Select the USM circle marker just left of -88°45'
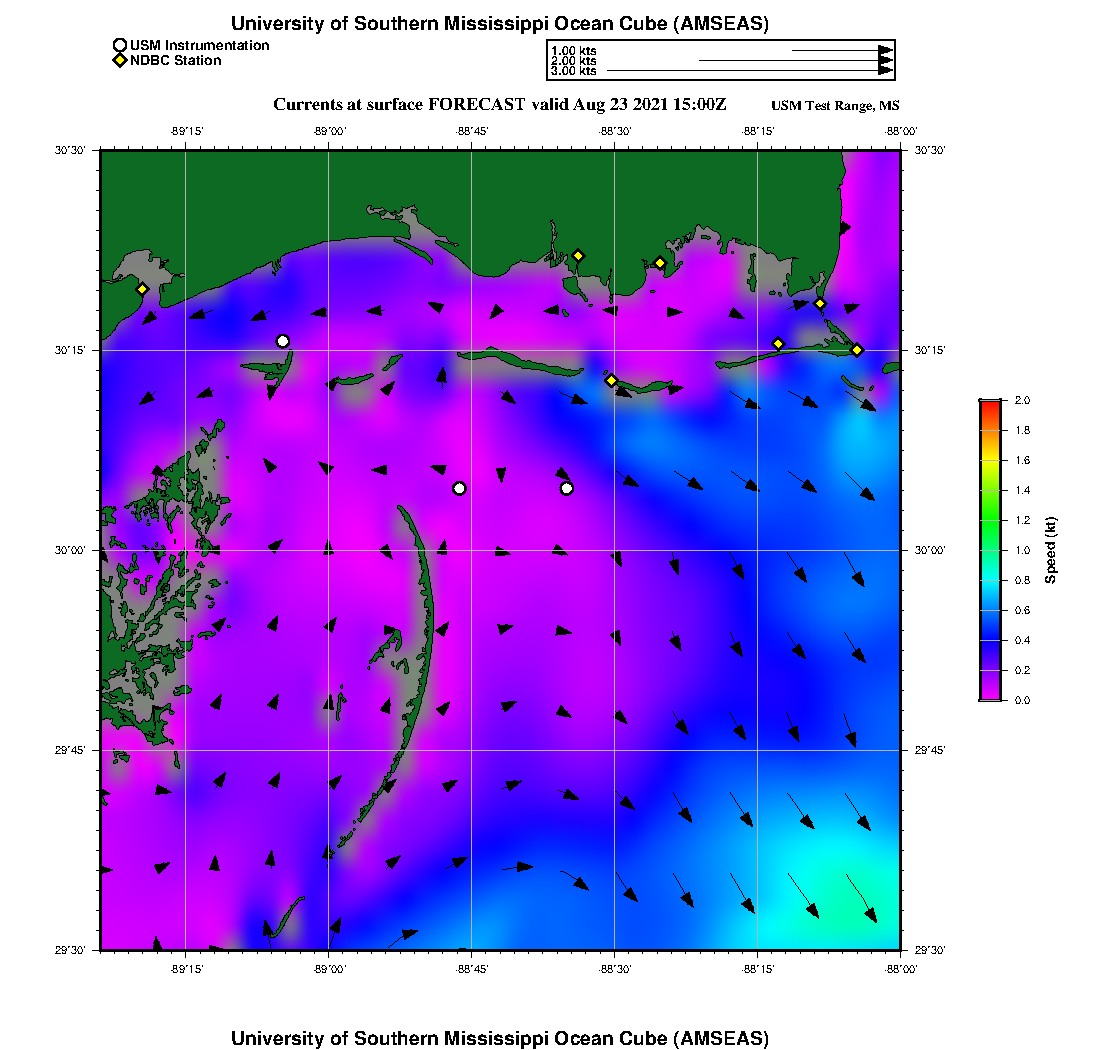The width and height of the screenshot is (1100, 1050). click(x=460, y=488)
